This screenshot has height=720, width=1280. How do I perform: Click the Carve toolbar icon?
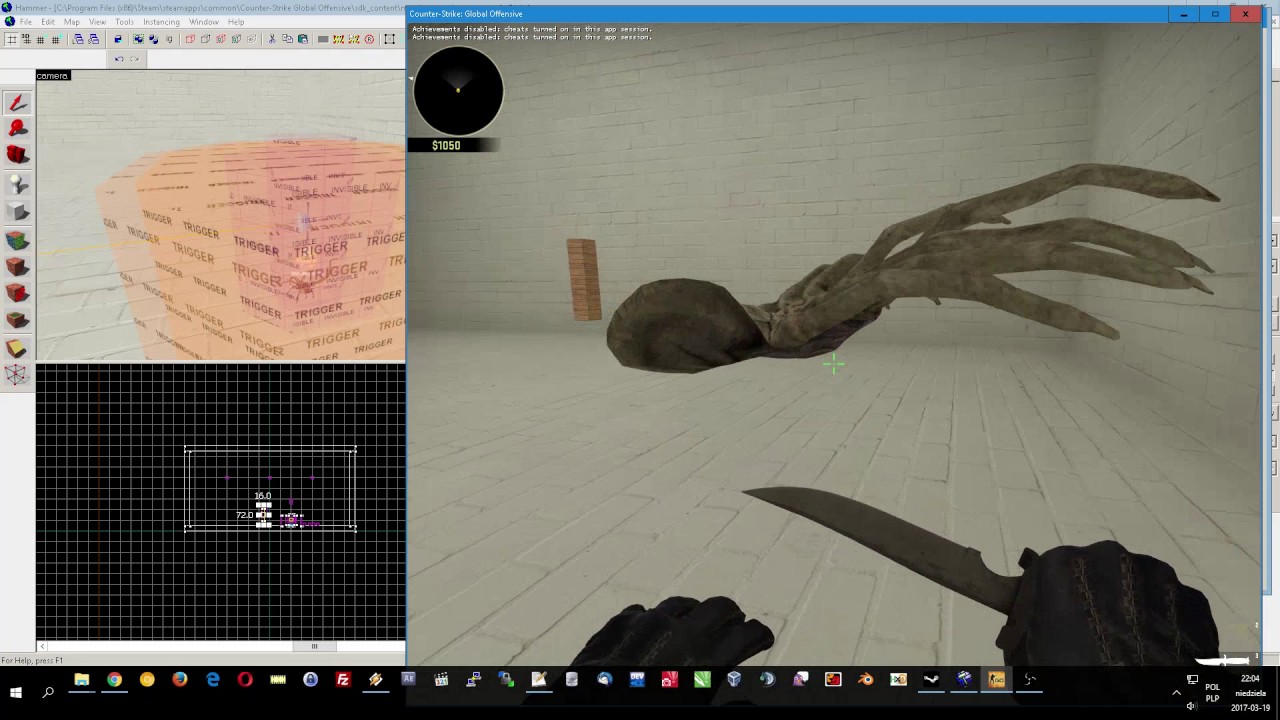(x=118, y=39)
